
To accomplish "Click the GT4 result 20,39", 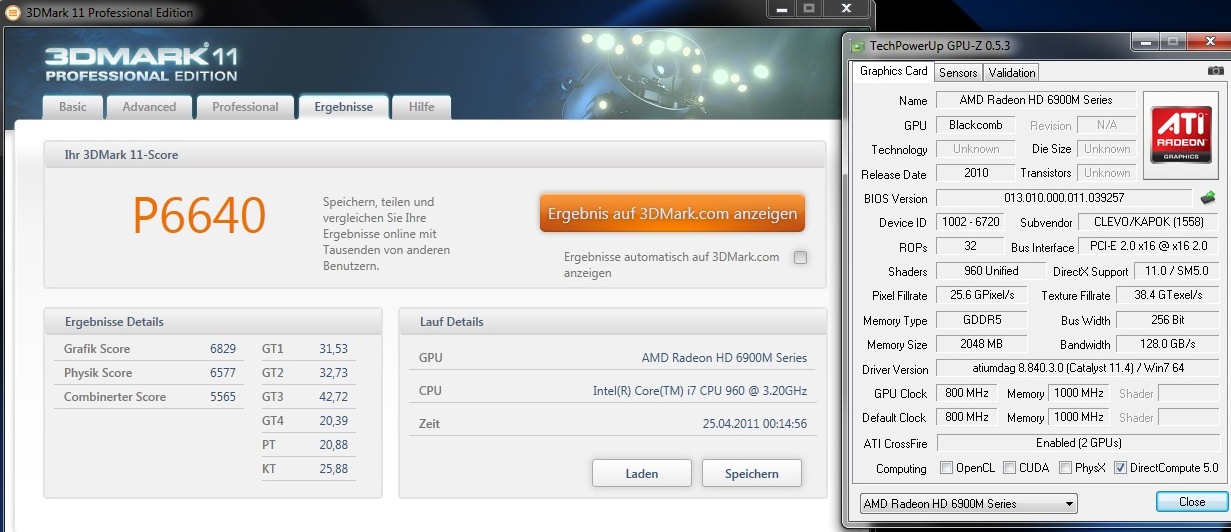I will click(333, 421).
